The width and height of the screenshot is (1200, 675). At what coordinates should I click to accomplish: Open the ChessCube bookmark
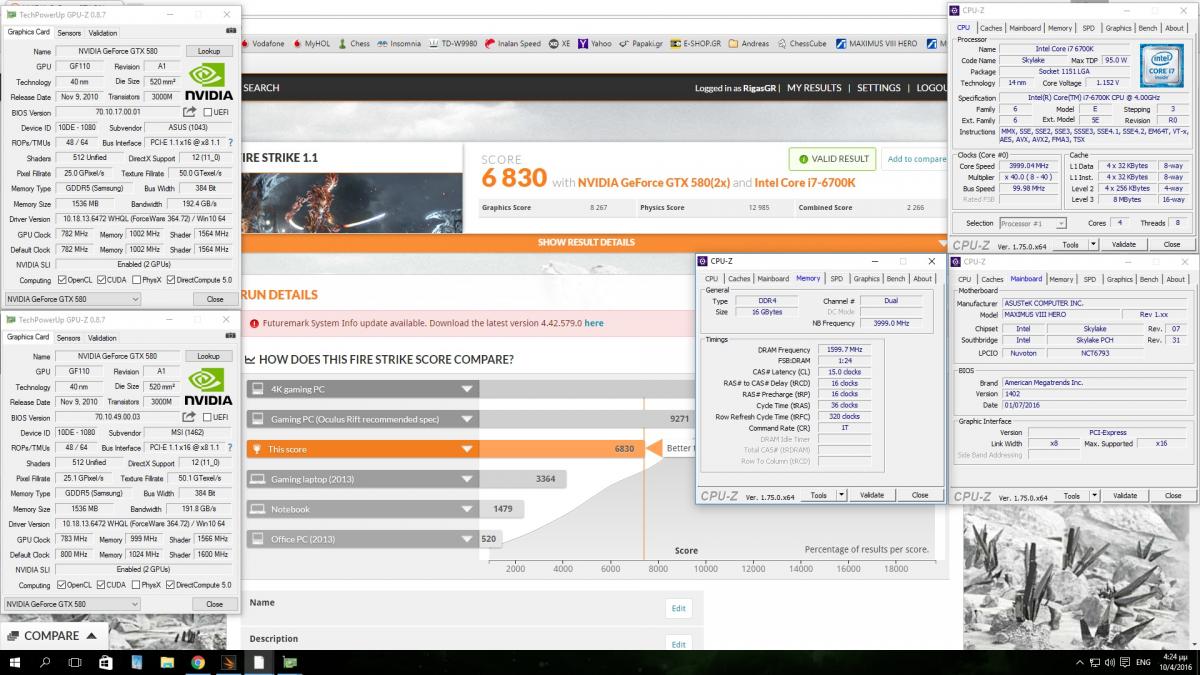tap(802, 44)
